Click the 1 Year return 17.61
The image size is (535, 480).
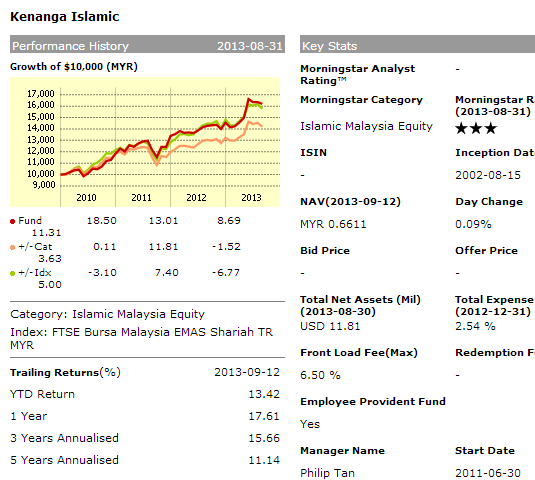[264, 416]
